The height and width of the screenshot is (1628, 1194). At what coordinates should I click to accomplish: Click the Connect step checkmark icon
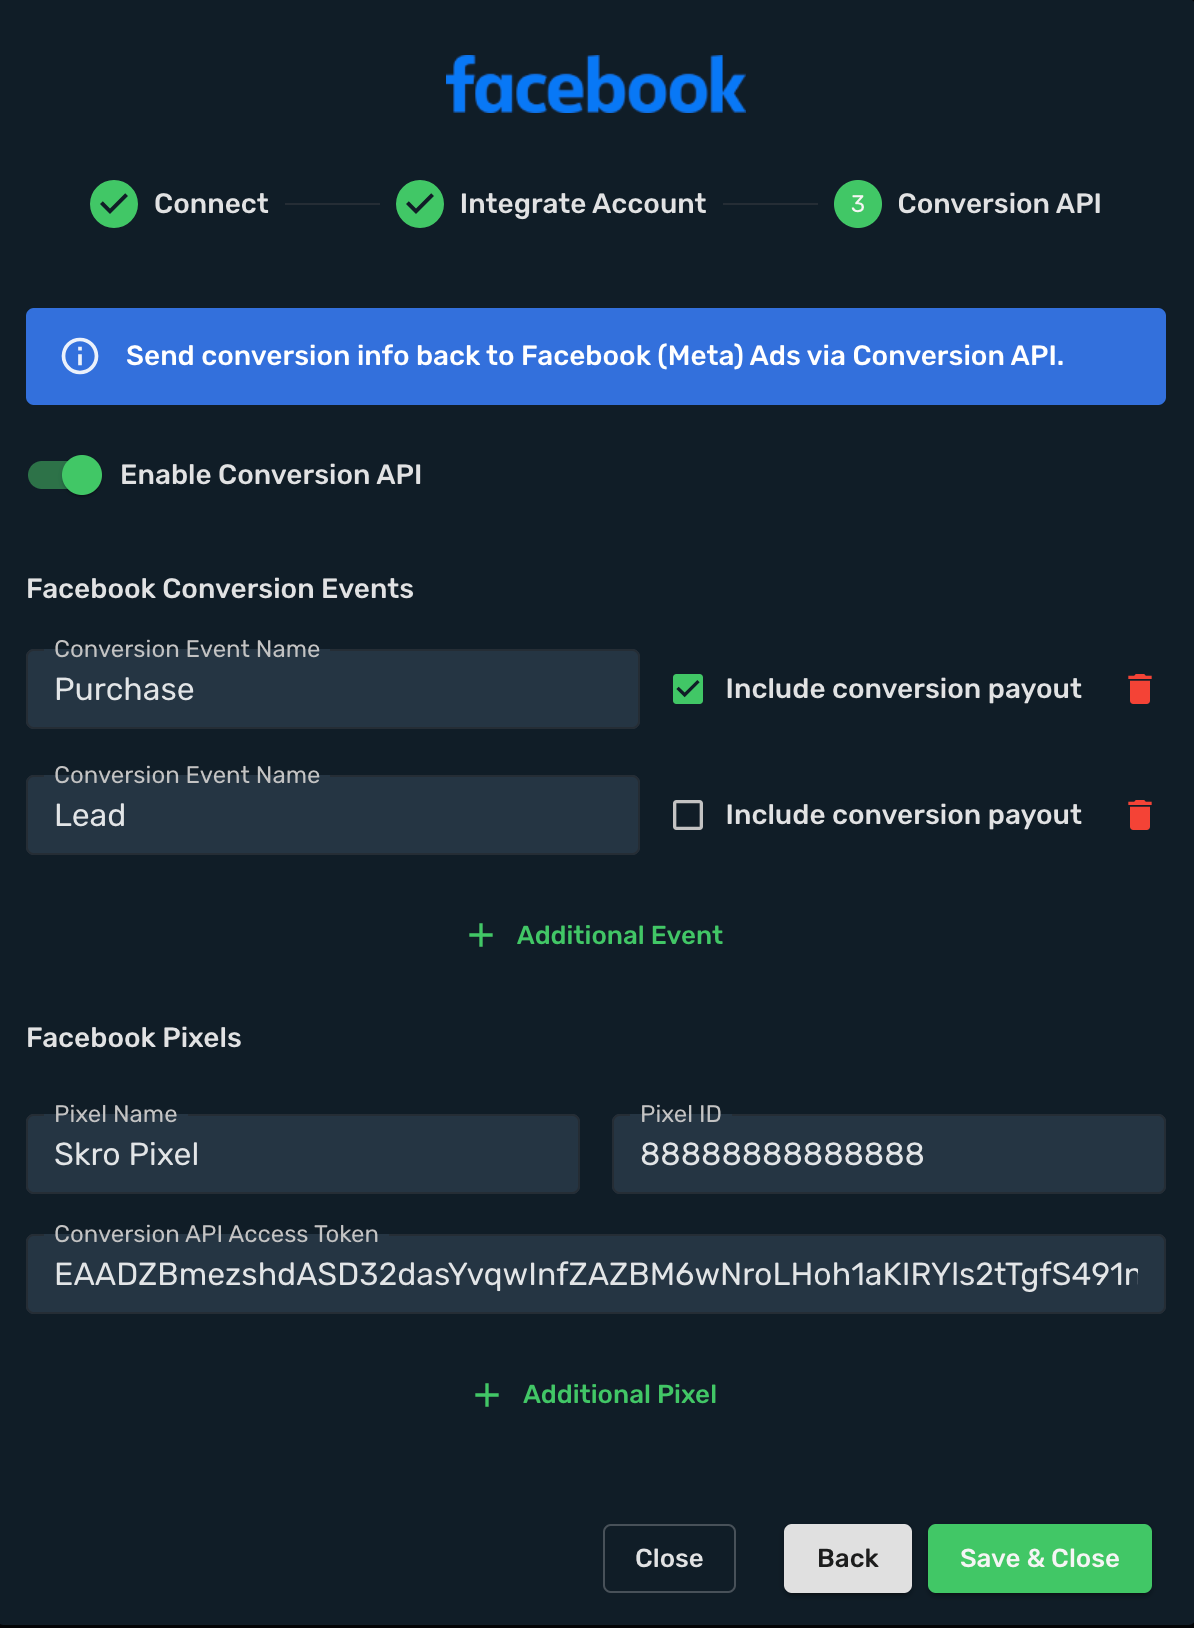pos(114,204)
